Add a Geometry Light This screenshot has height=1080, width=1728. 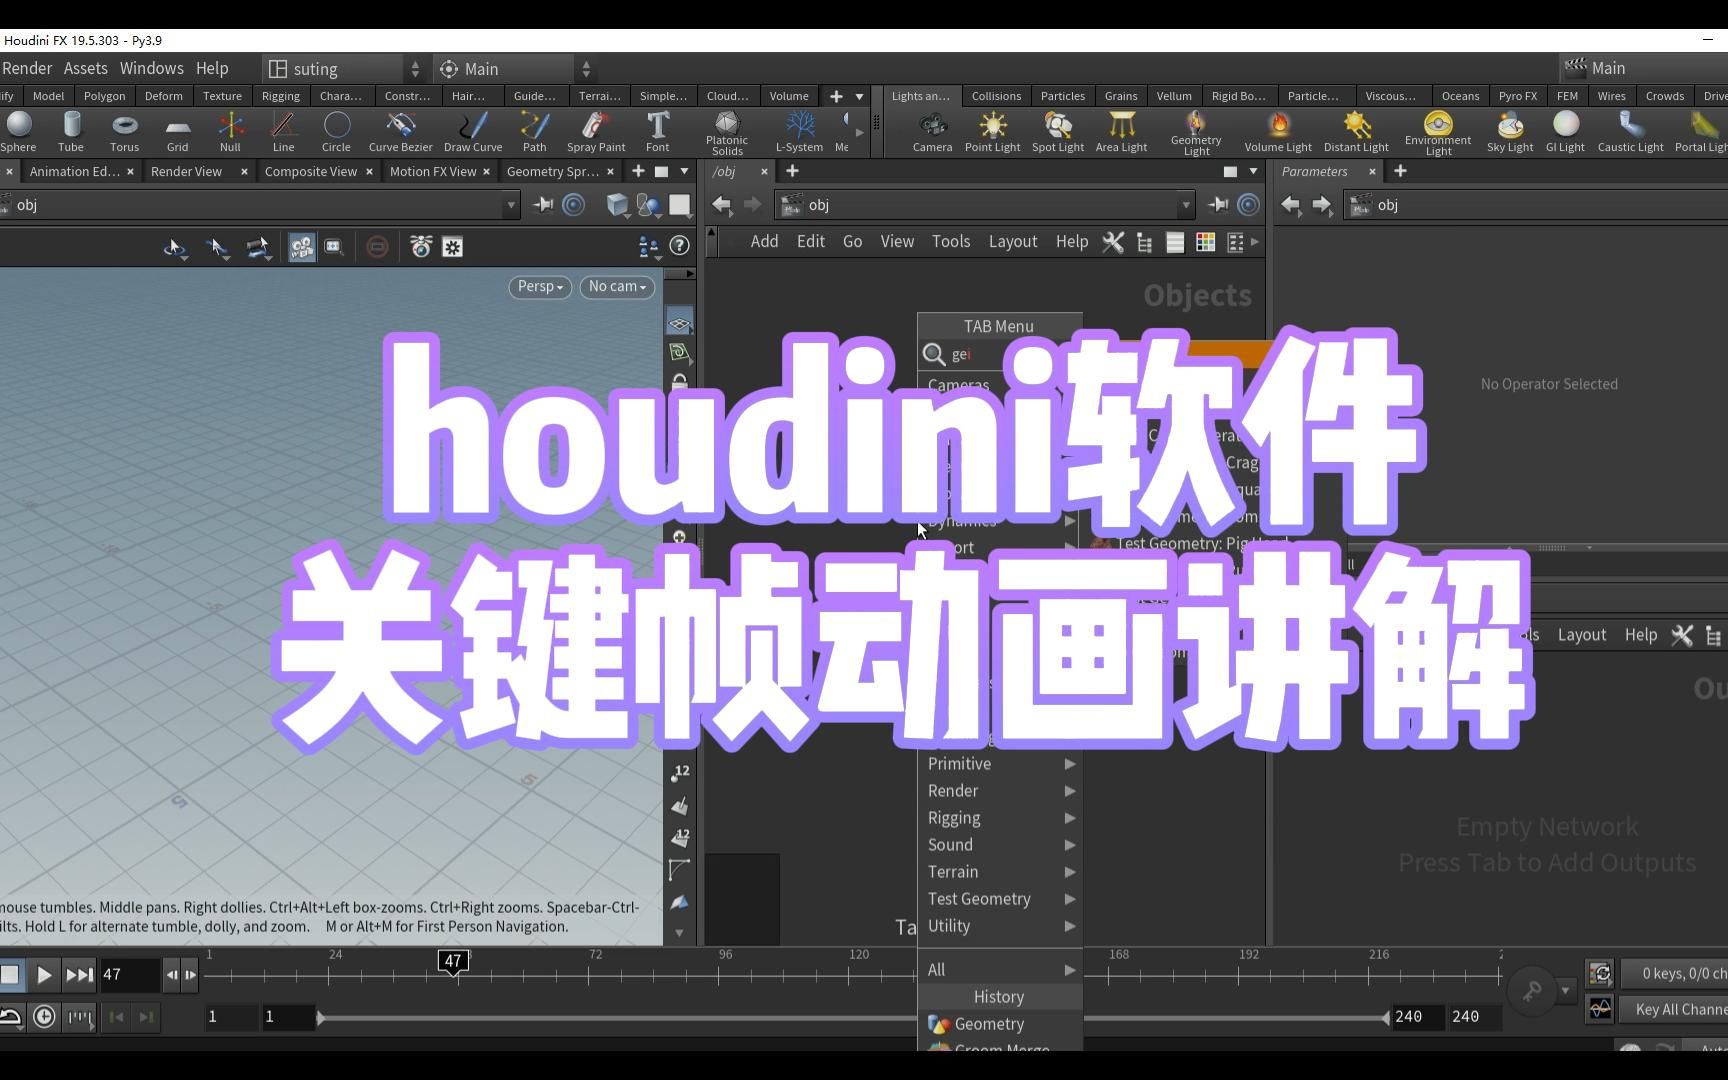tap(1196, 133)
